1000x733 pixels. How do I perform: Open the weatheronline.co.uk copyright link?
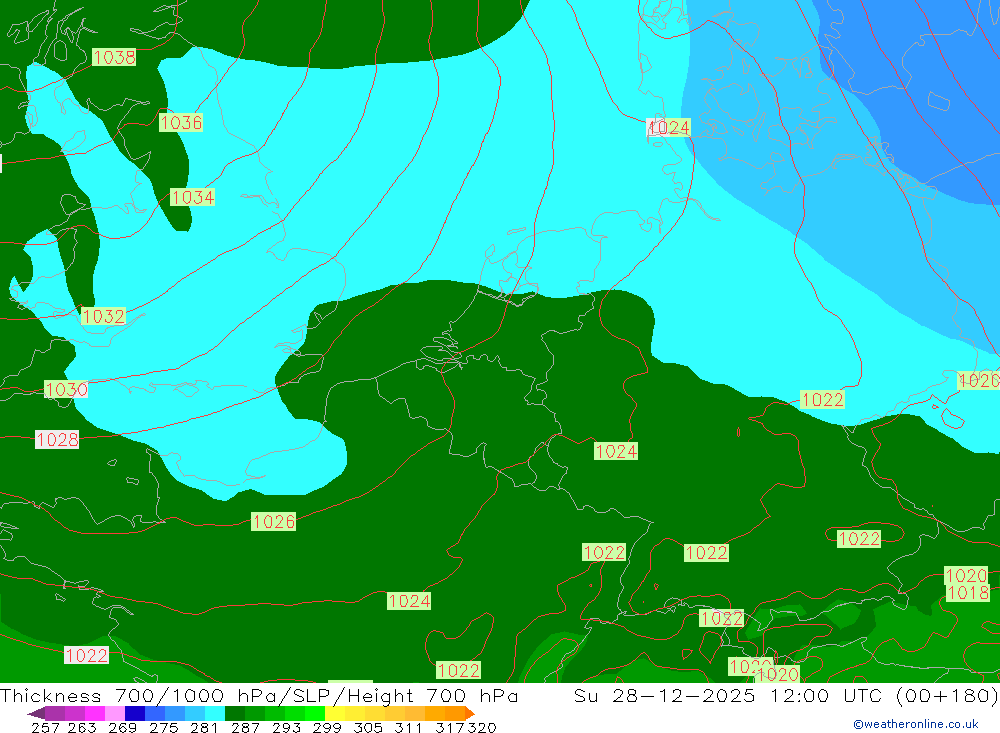[x=916, y=724]
